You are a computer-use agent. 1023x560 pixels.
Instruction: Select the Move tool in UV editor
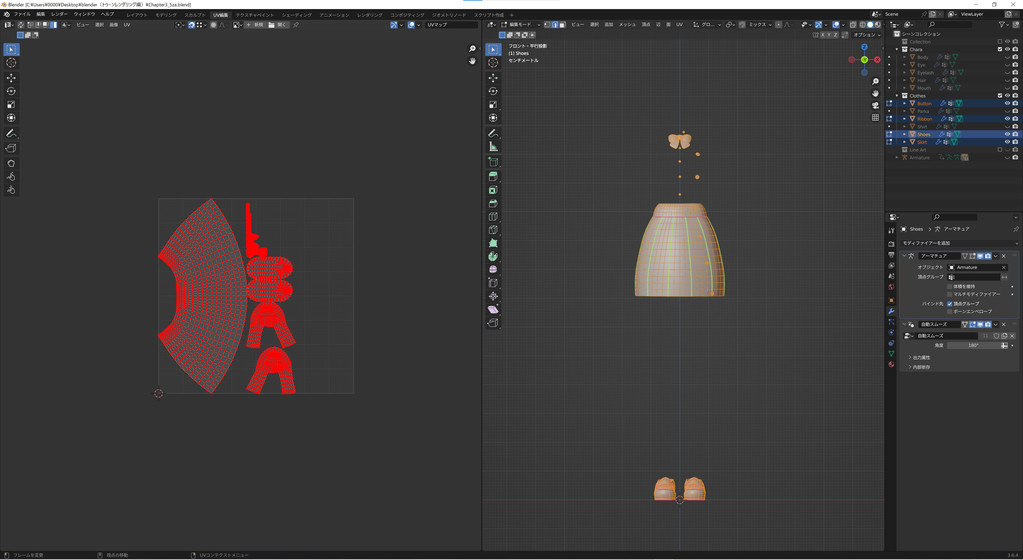pyautogui.click(x=11, y=77)
